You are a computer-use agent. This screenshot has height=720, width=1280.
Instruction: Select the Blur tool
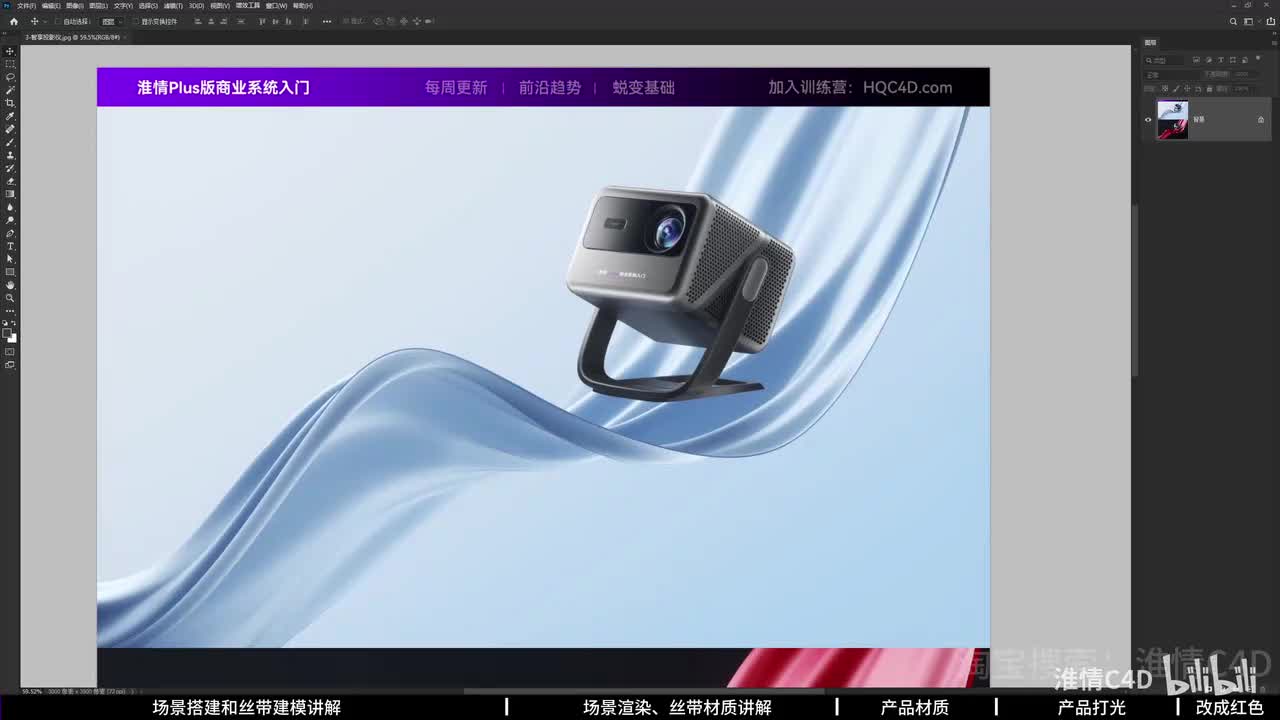(x=10, y=207)
